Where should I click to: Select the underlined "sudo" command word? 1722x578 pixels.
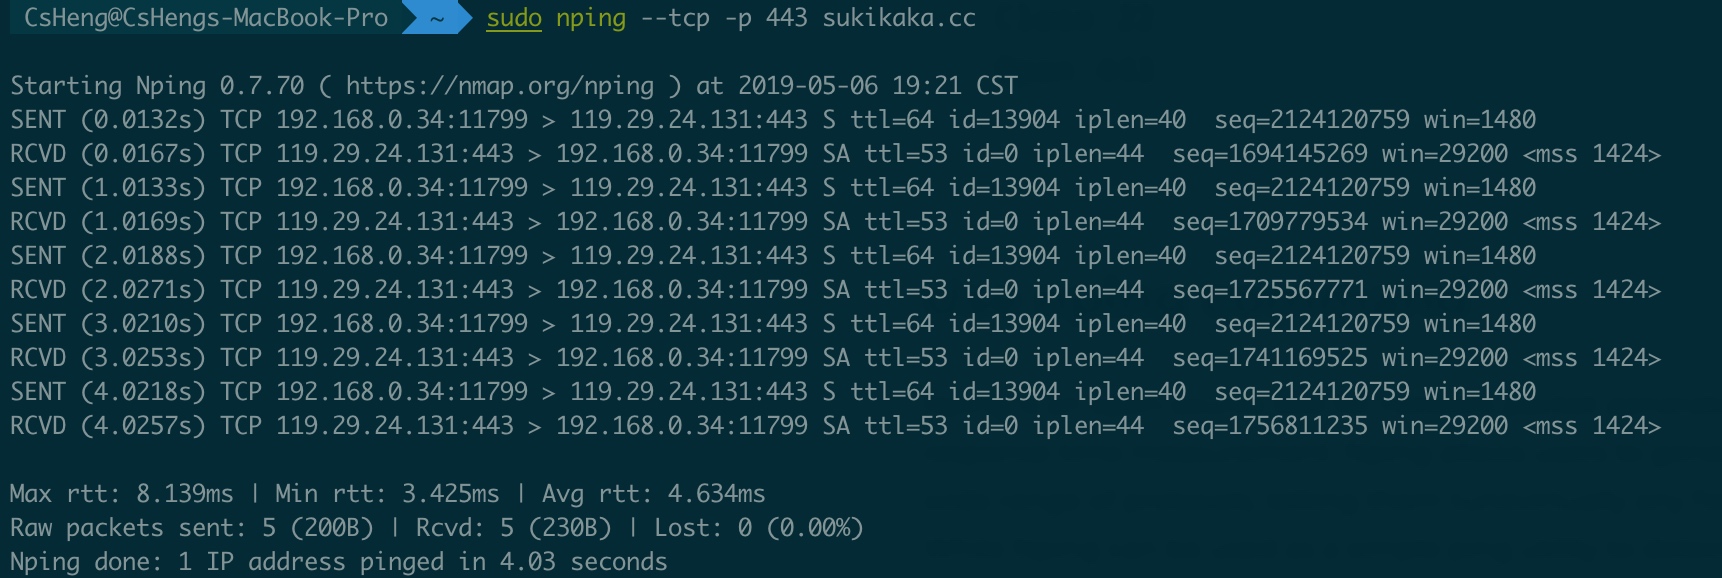(x=513, y=18)
